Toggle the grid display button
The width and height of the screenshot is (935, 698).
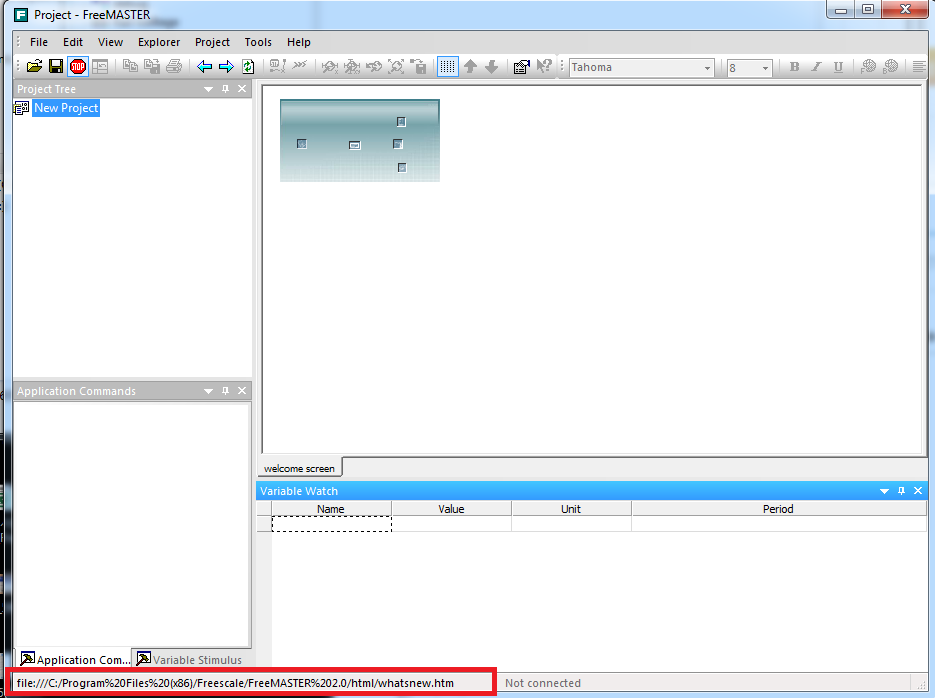point(447,66)
